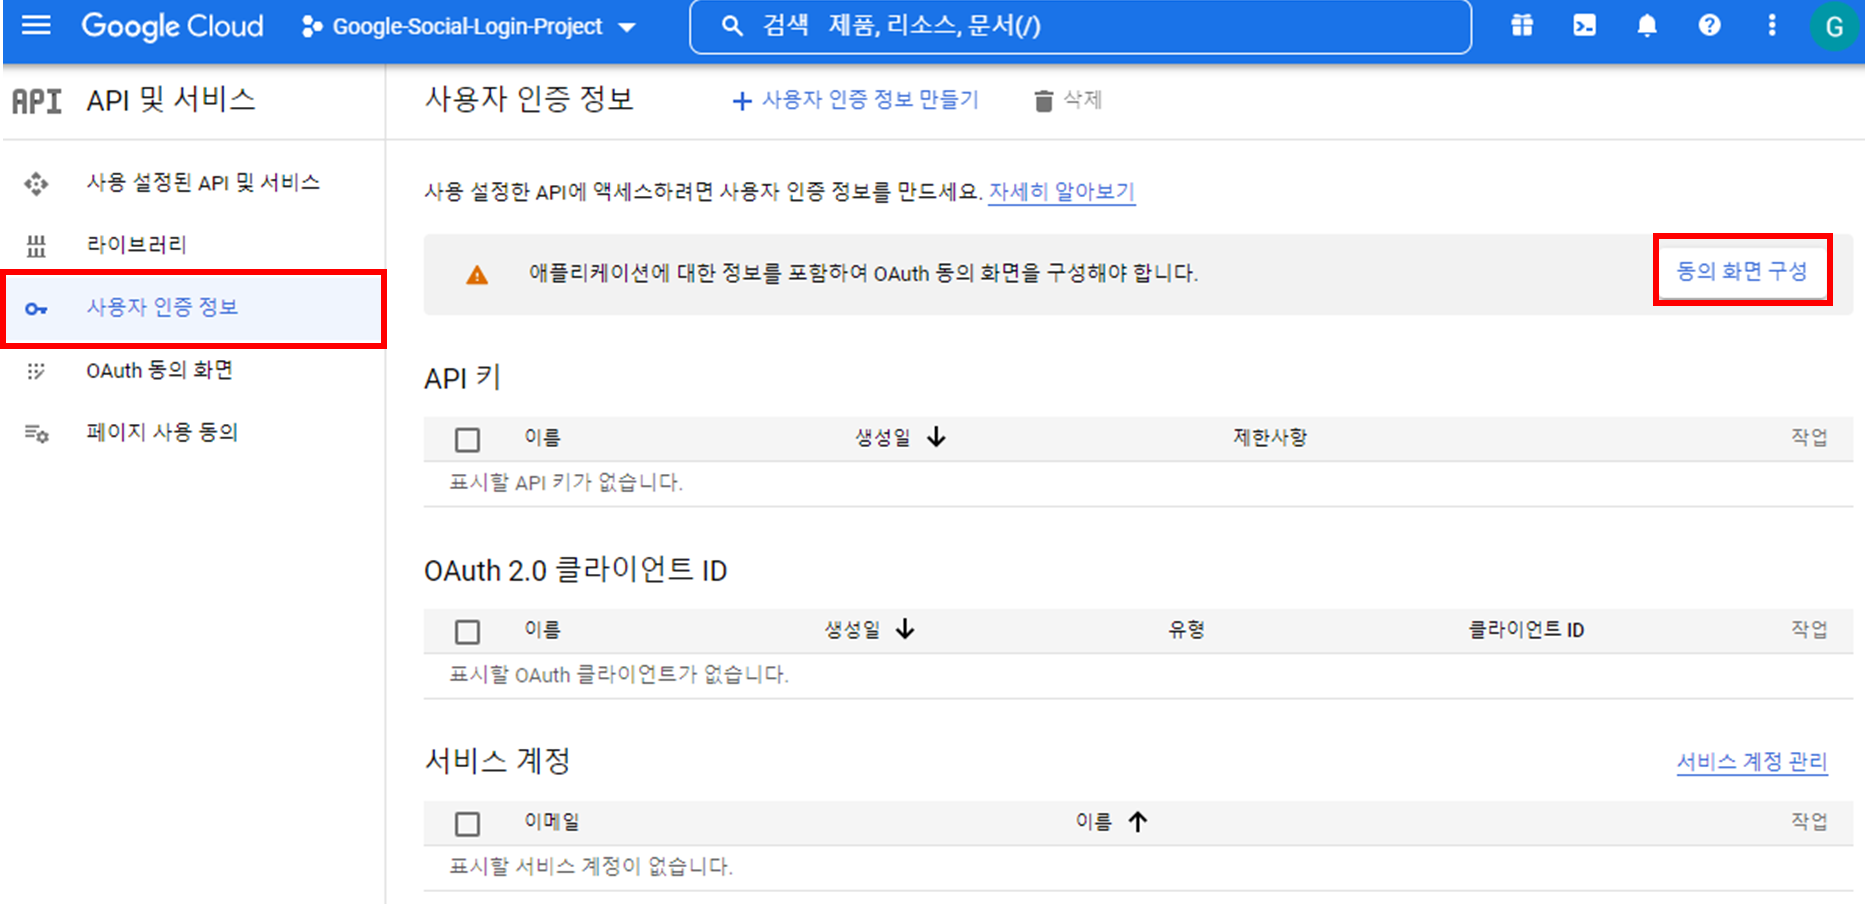Click the 유형 column header
This screenshot has width=1865, height=904.
point(1186,629)
